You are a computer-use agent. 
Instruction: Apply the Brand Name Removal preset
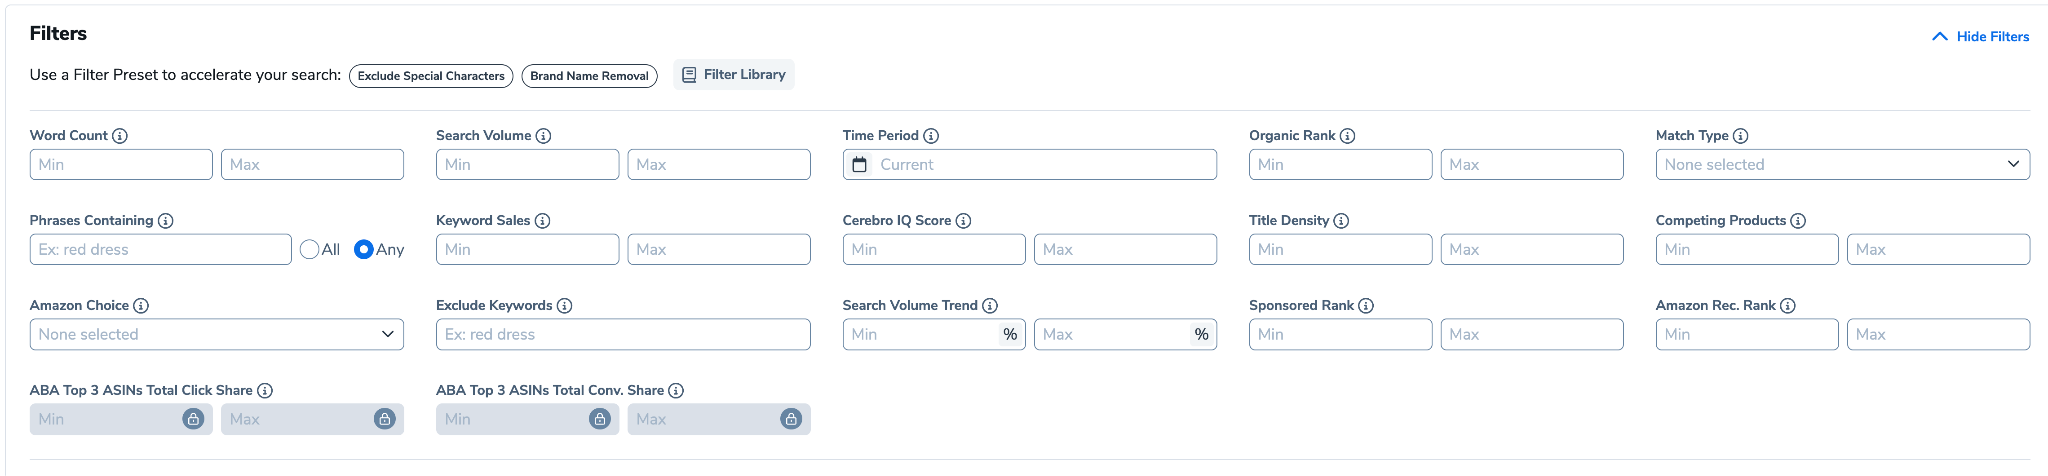(589, 76)
